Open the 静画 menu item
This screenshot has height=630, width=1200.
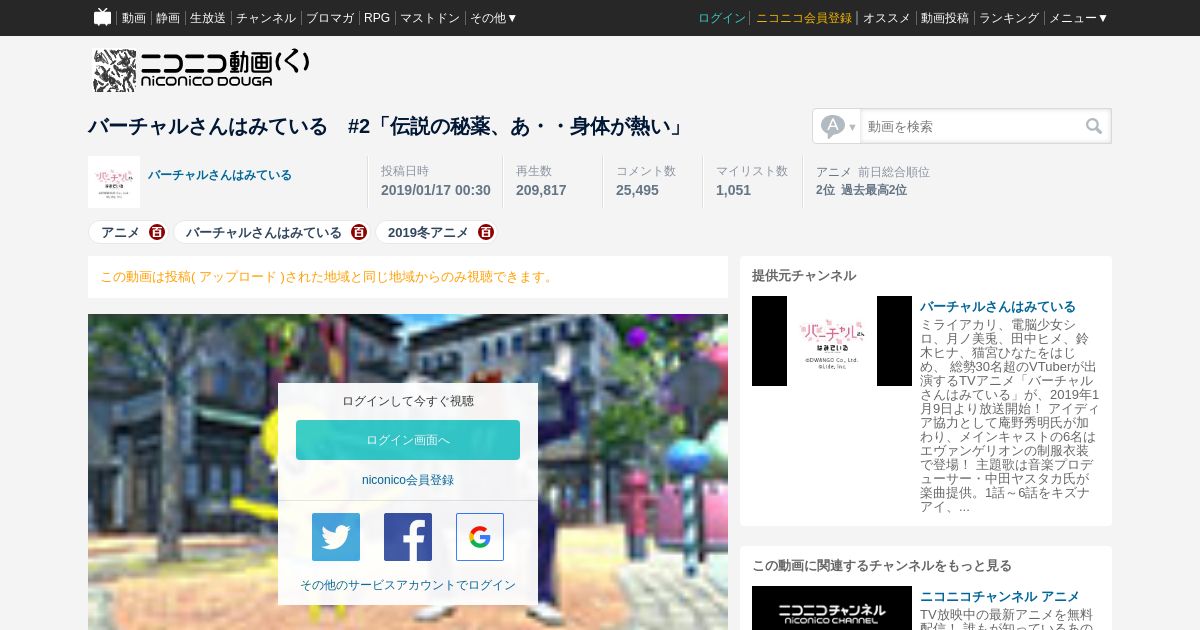coord(168,18)
